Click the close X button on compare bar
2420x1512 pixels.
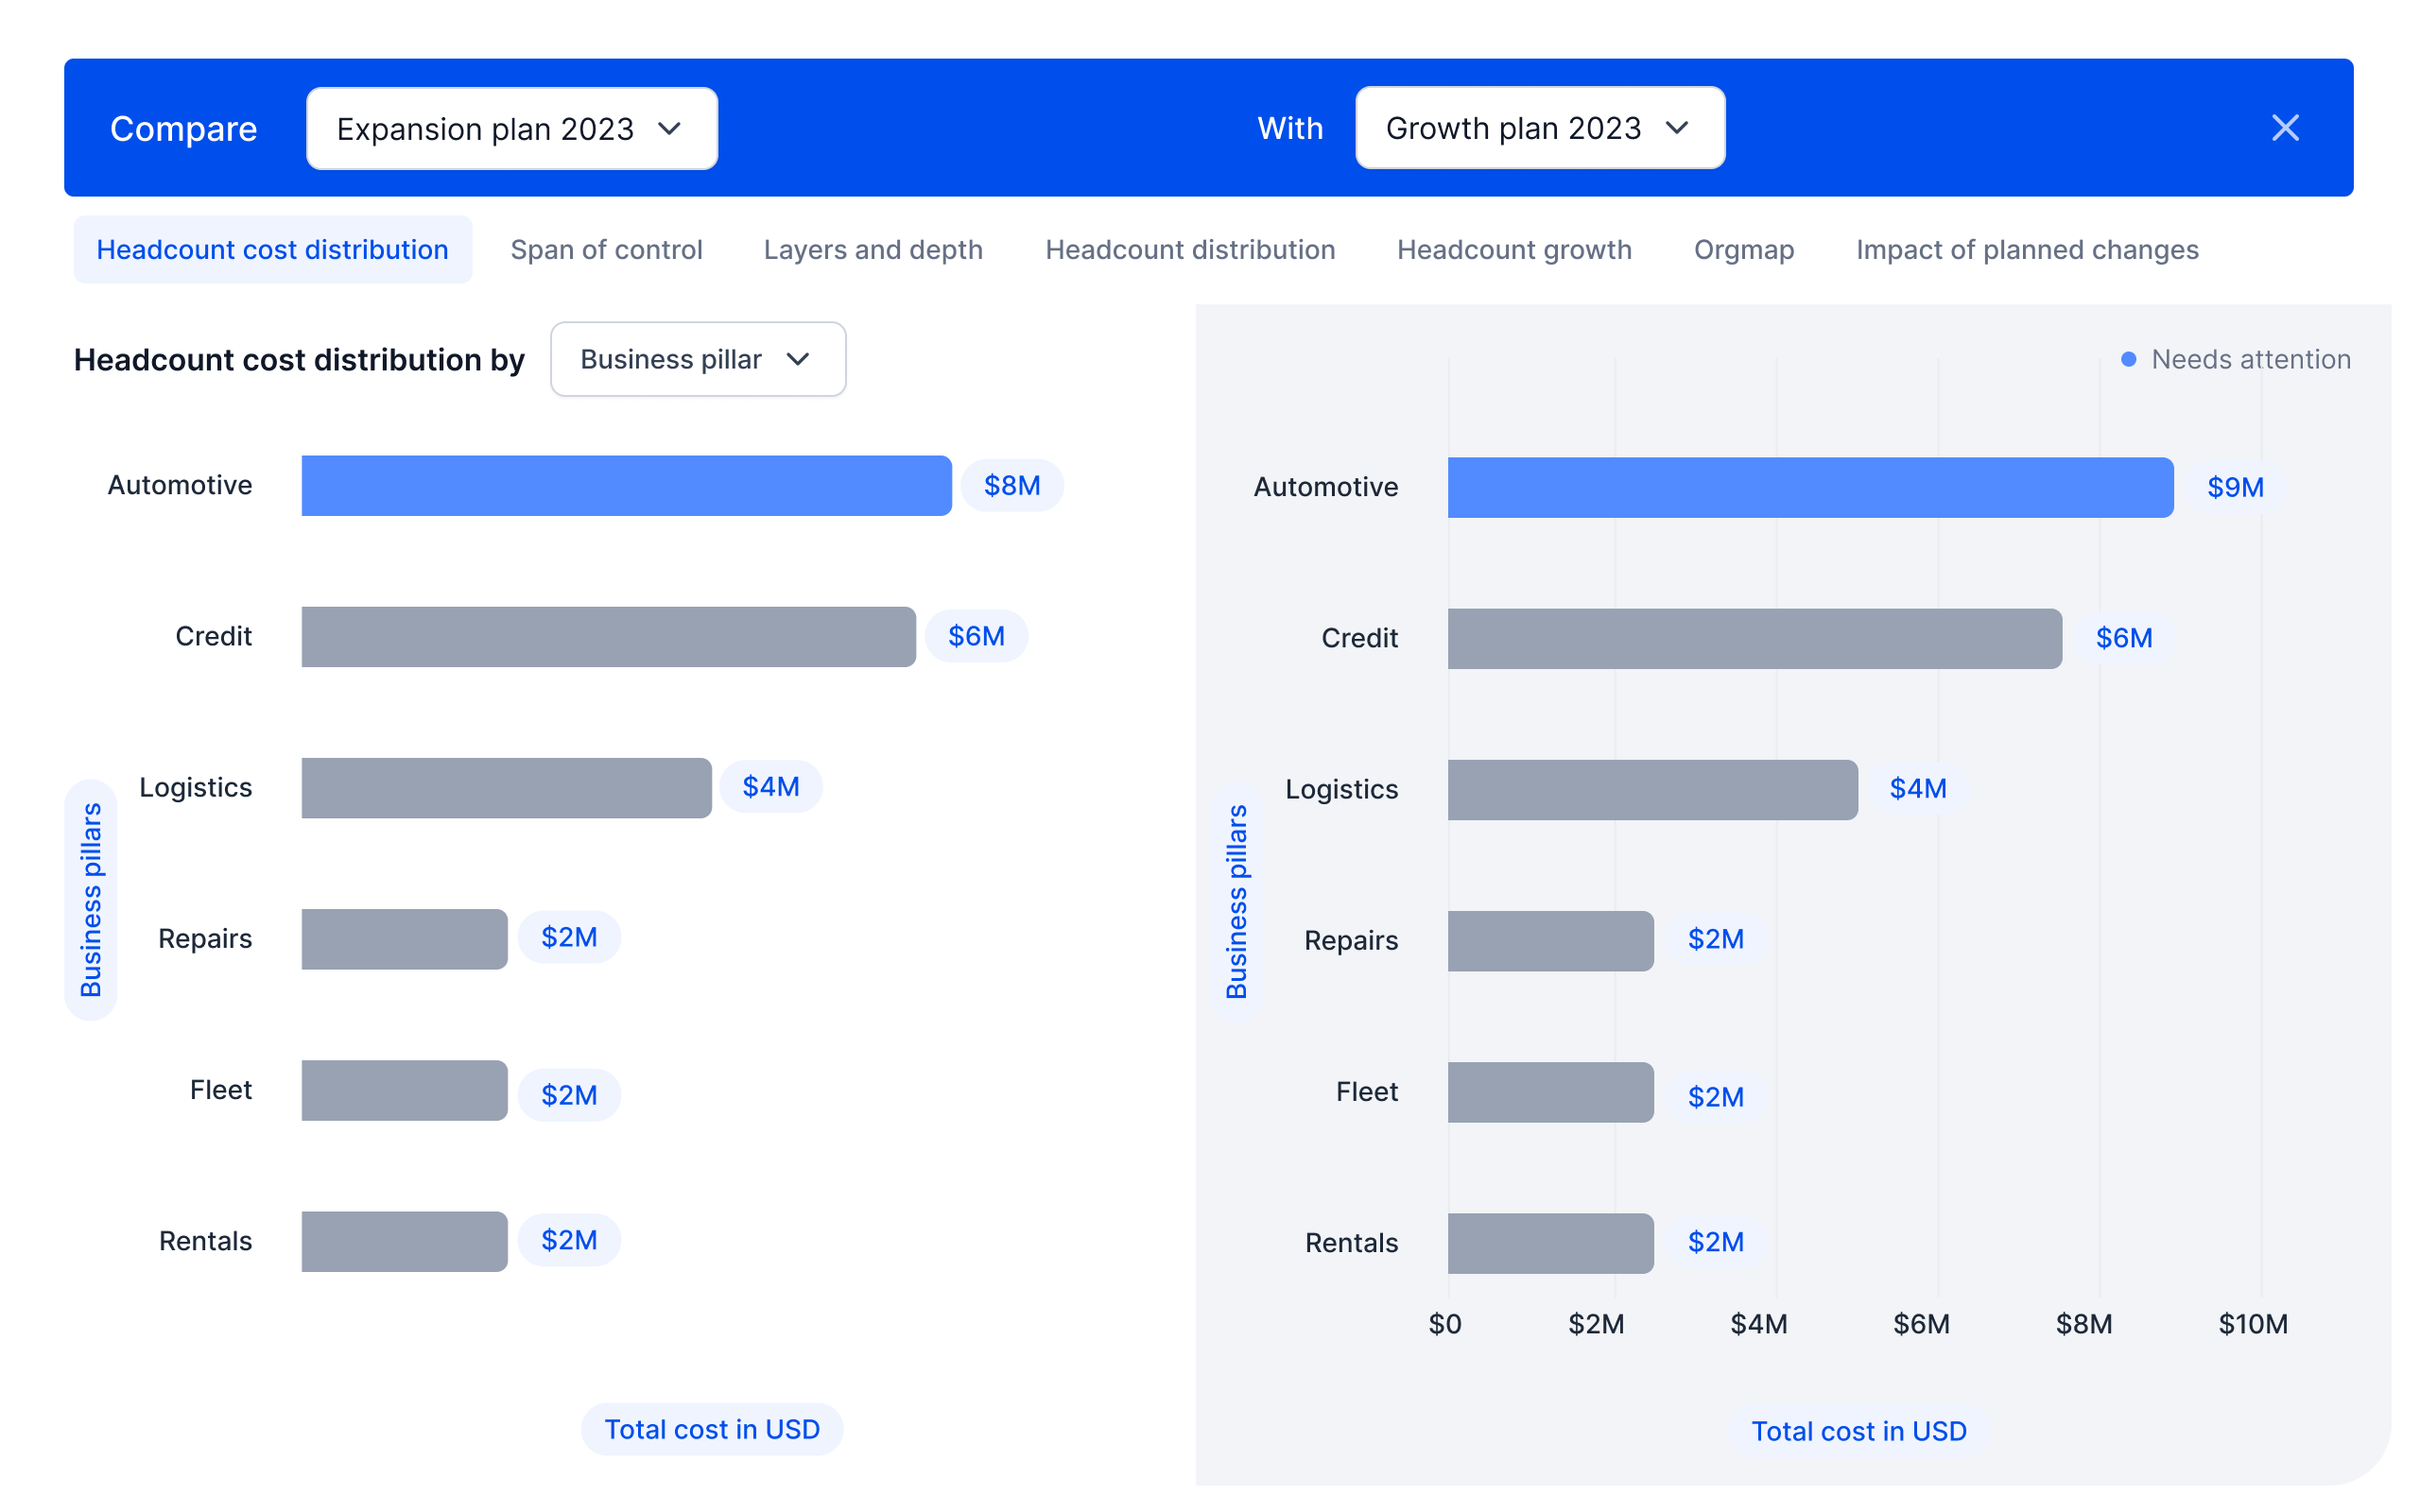tap(2286, 128)
